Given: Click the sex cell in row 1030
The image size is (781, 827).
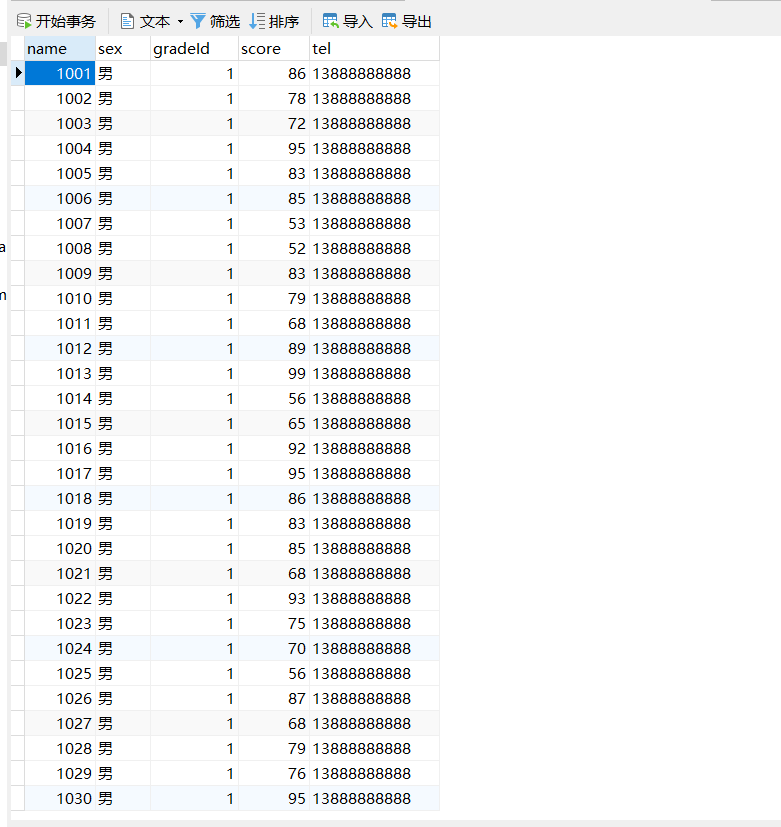Looking at the screenshot, I should point(123,799).
